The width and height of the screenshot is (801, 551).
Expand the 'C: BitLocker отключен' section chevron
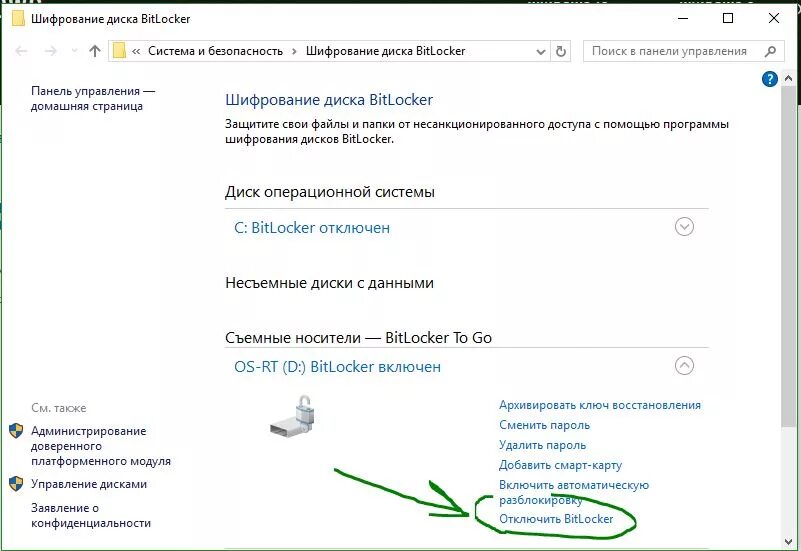[x=684, y=227]
